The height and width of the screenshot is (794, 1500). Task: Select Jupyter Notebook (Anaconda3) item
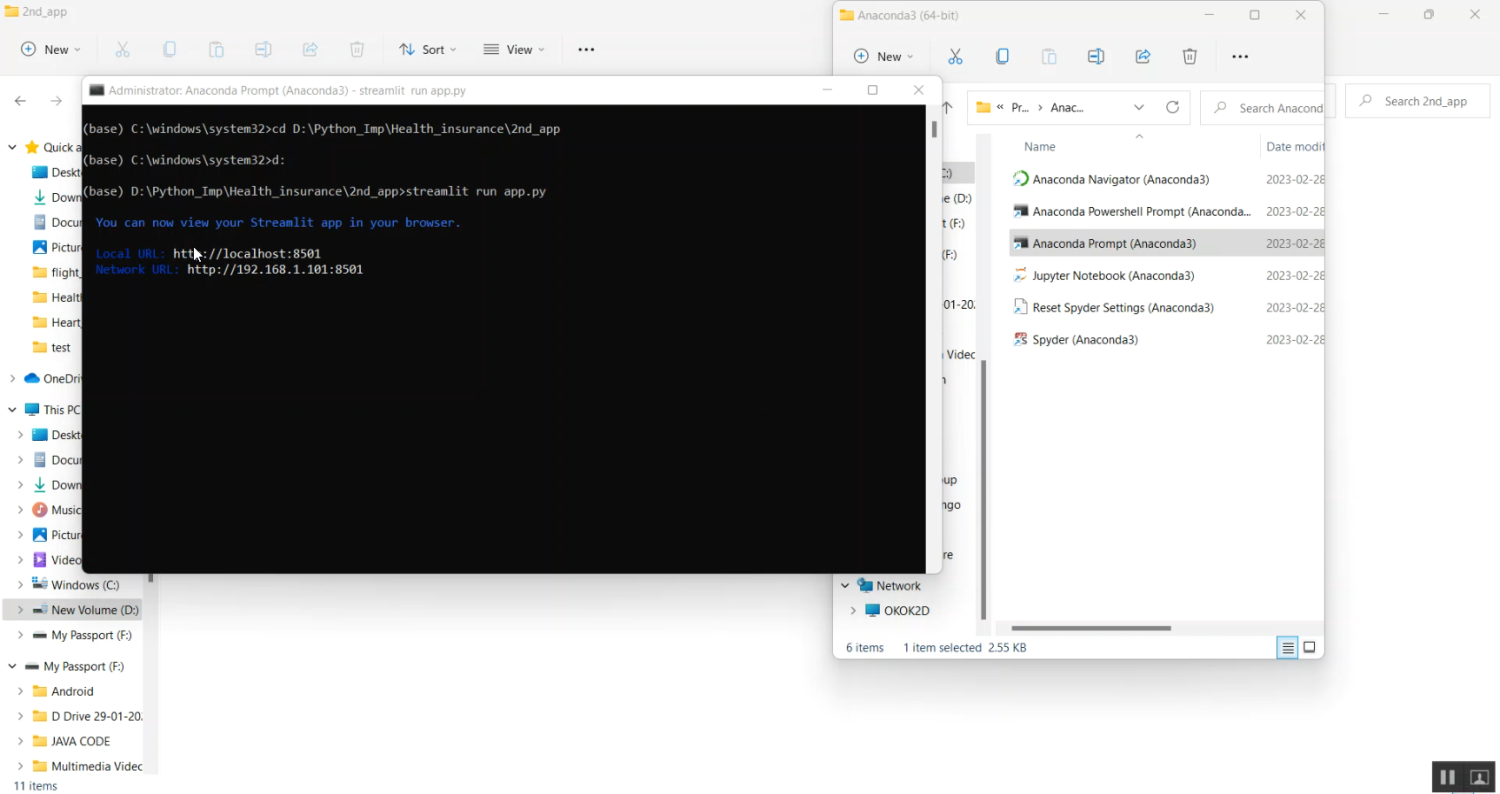pos(1112,276)
